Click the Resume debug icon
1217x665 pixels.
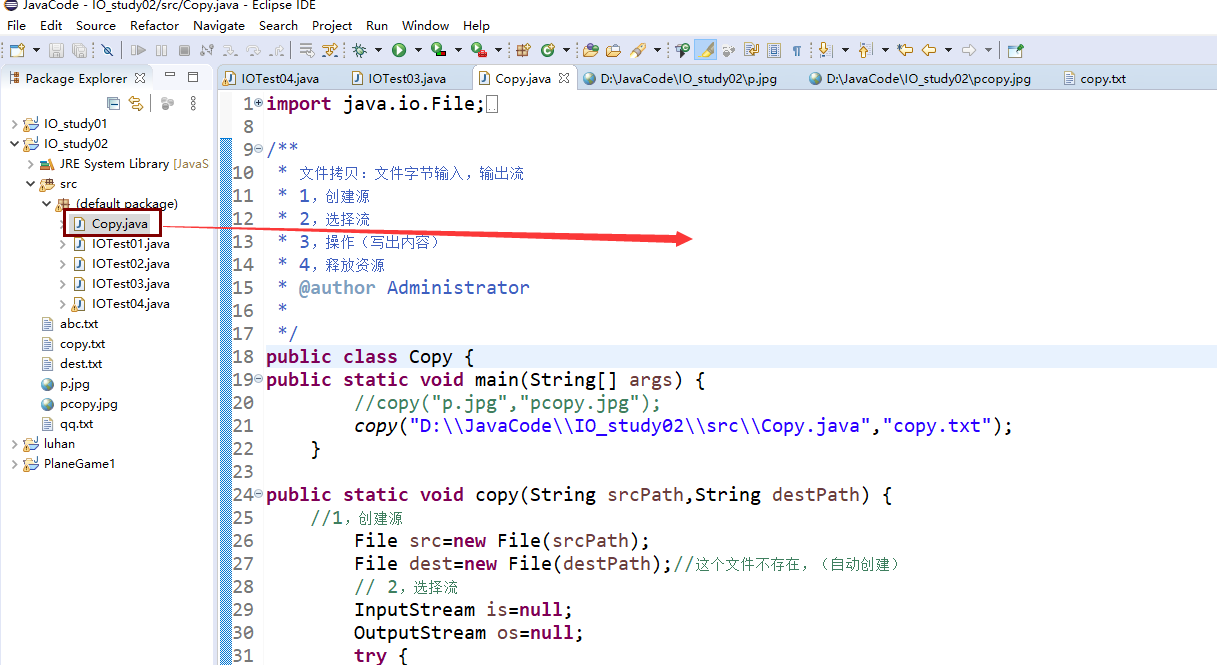point(138,50)
